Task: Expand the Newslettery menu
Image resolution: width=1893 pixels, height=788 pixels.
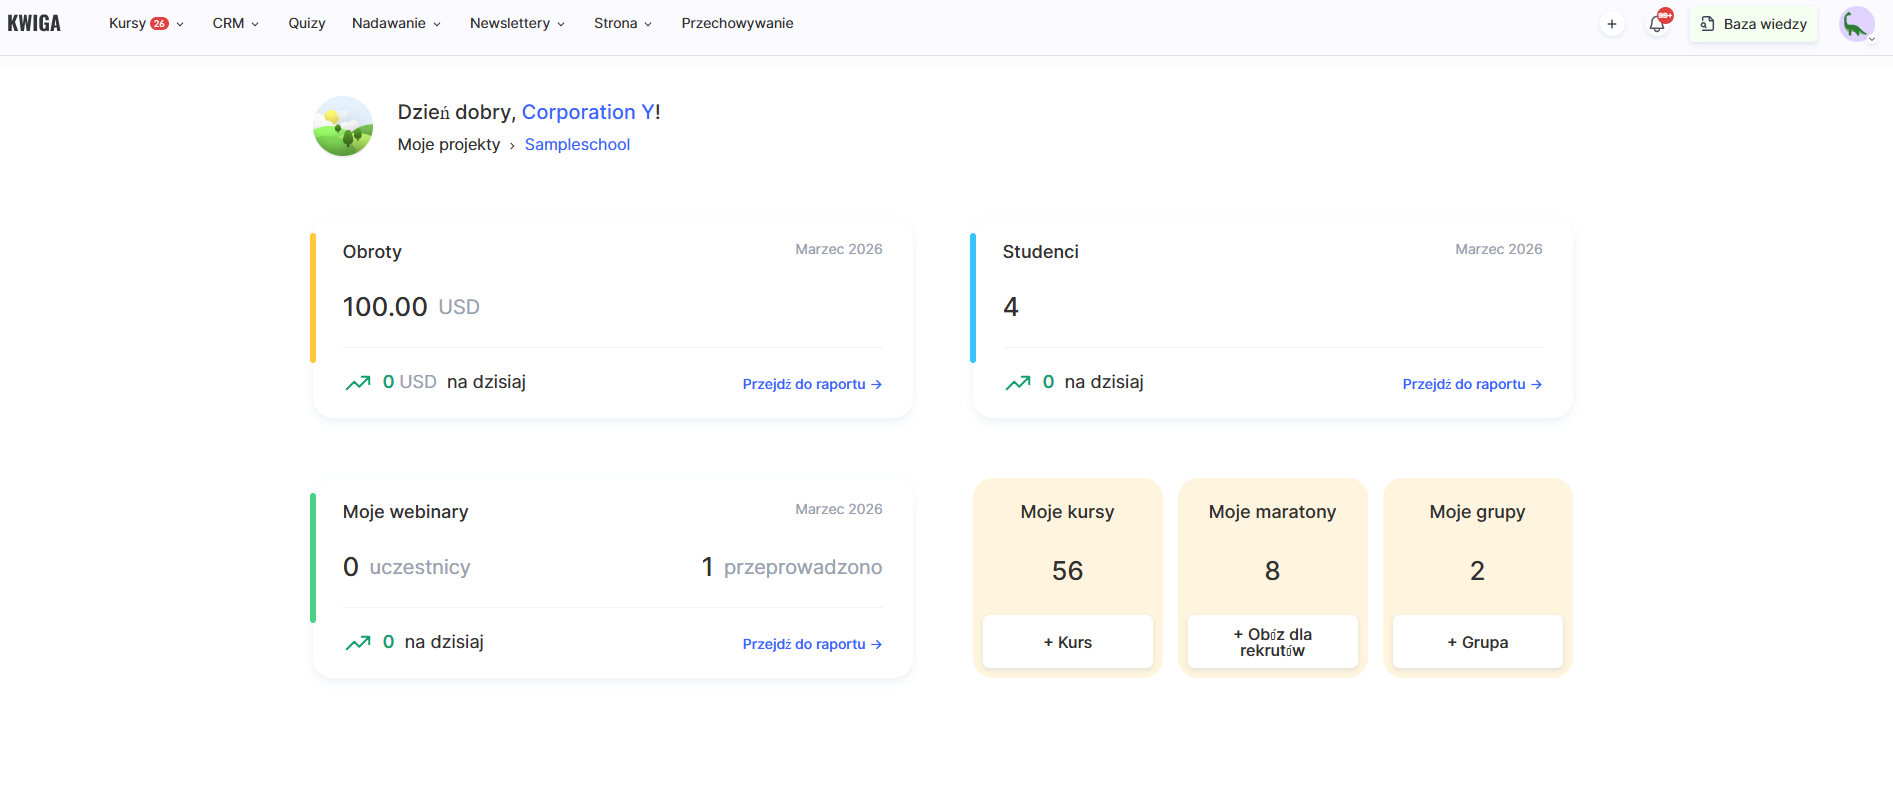Action: pyautogui.click(x=517, y=23)
